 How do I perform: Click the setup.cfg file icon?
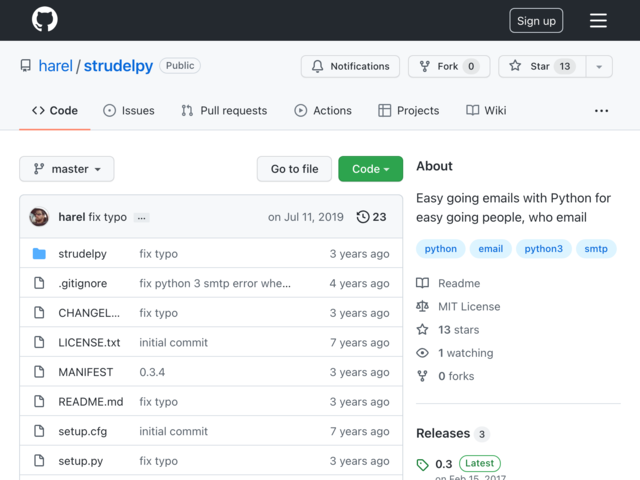(39, 431)
